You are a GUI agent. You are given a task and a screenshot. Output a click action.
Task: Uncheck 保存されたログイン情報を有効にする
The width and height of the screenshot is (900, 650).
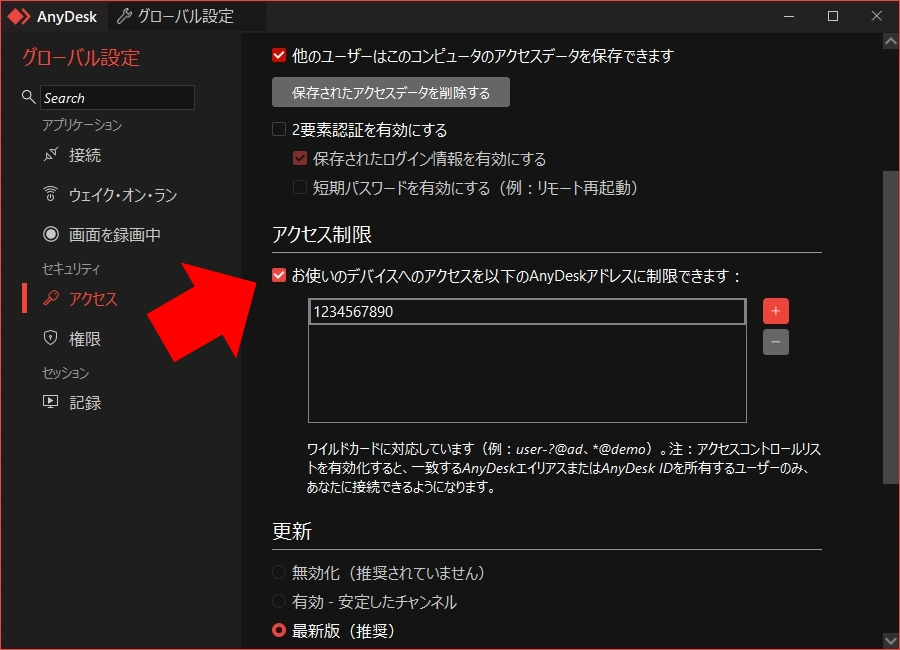[x=299, y=157]
